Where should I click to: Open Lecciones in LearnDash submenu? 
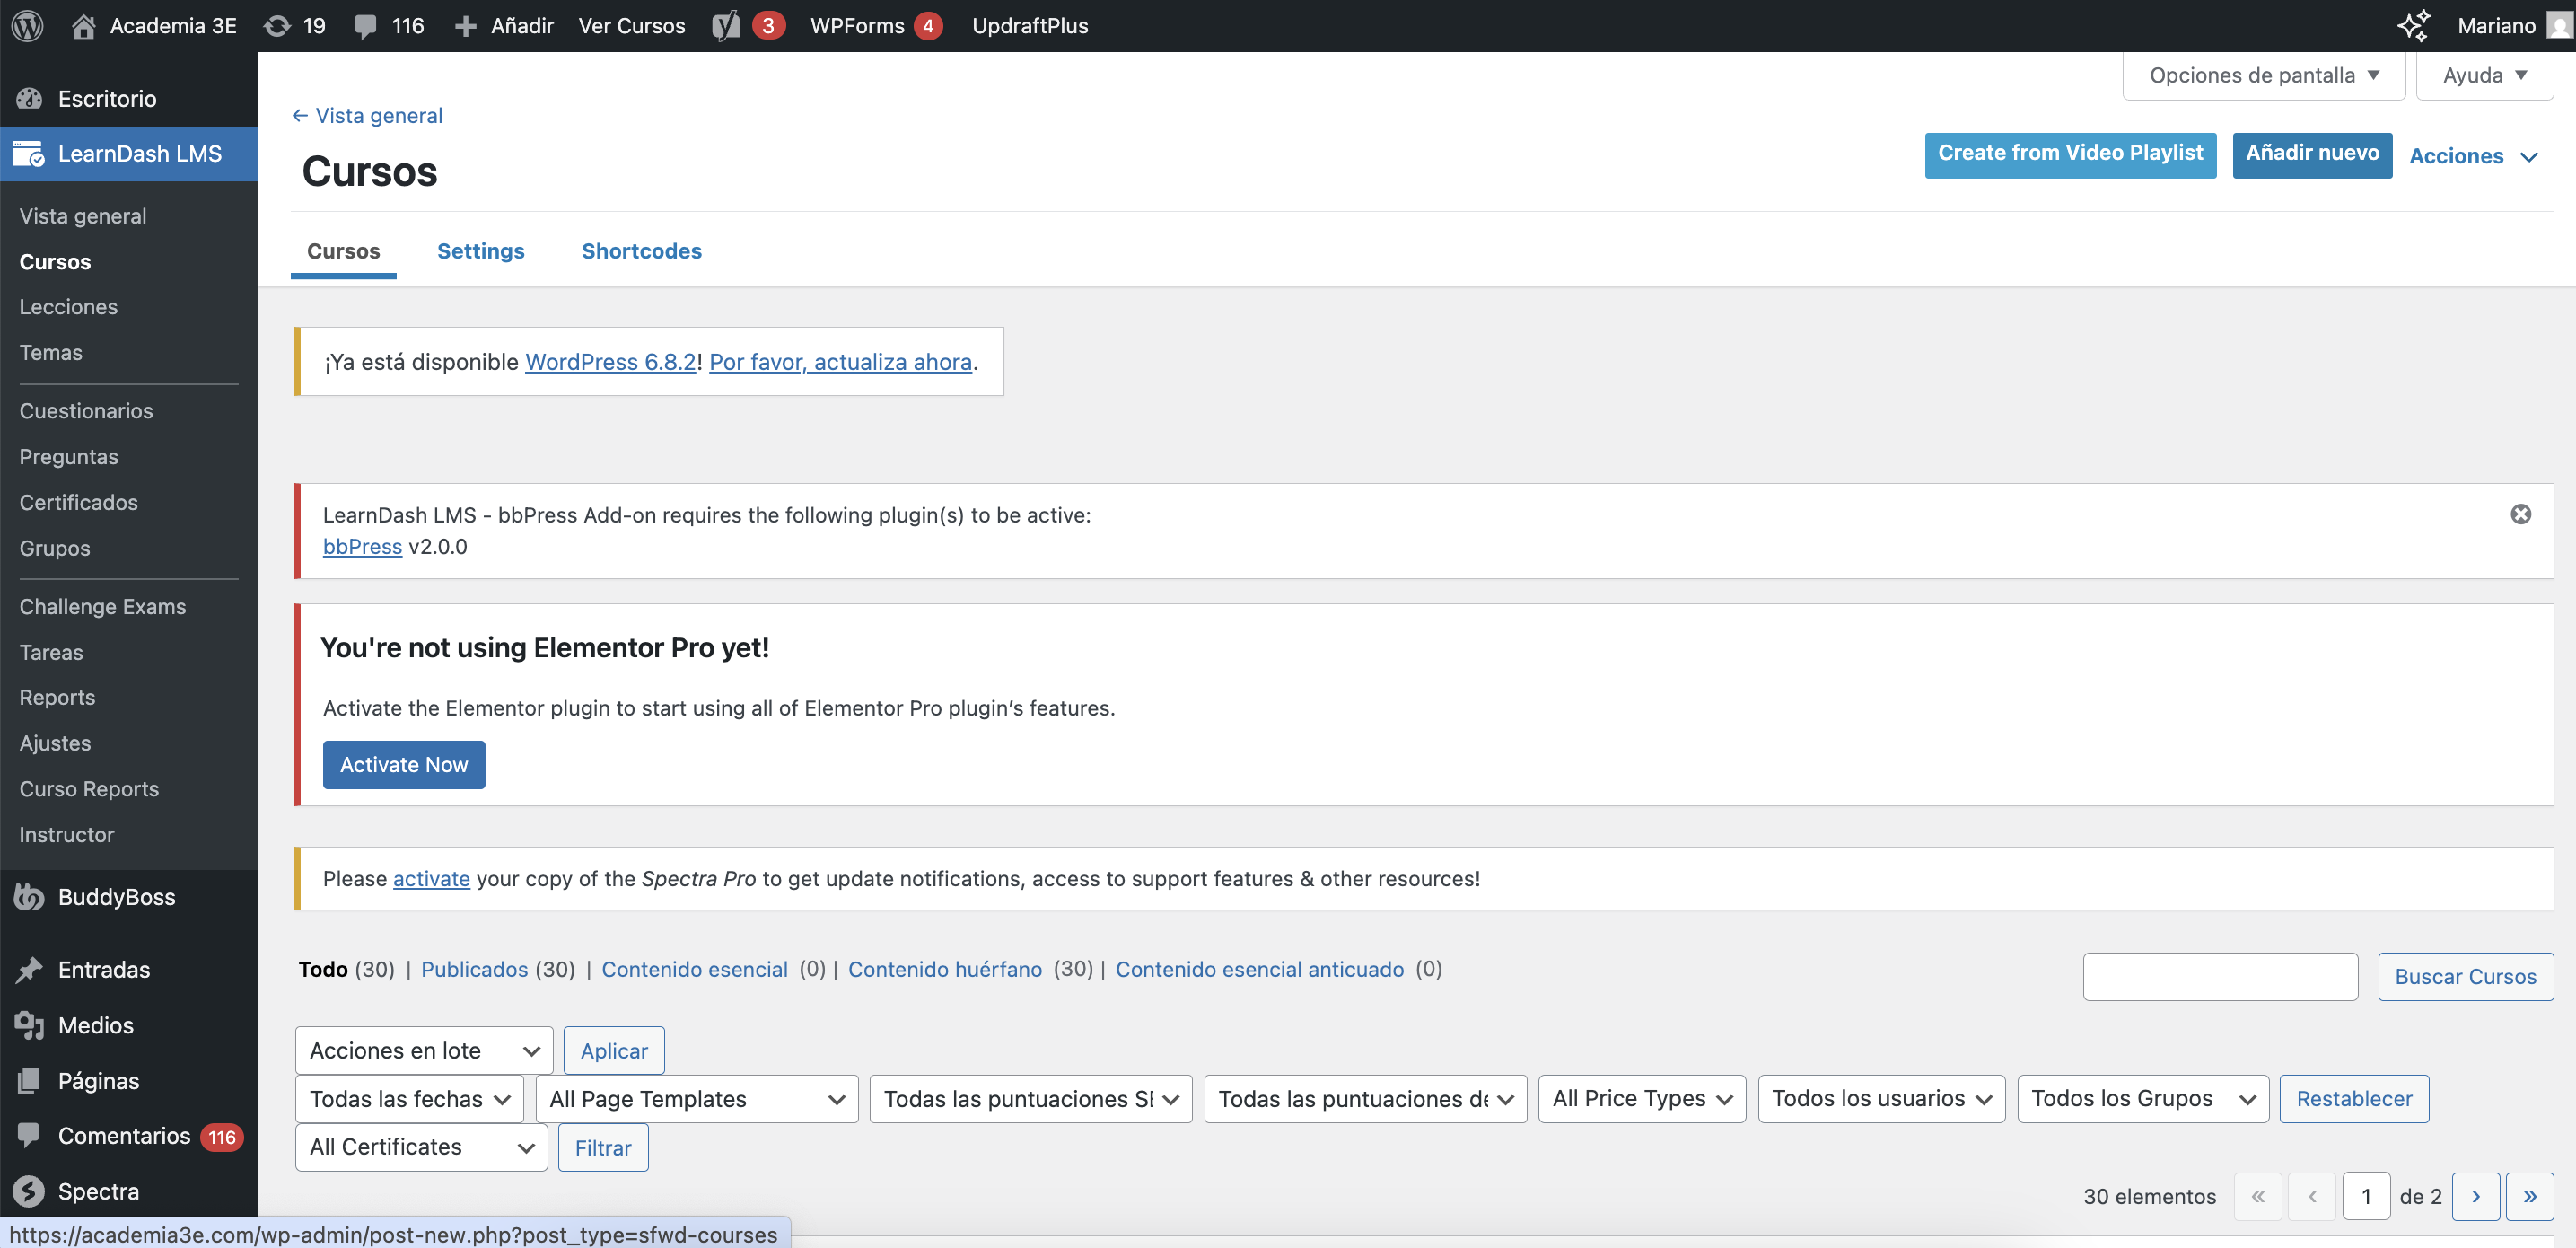click(x=68, y=307)
